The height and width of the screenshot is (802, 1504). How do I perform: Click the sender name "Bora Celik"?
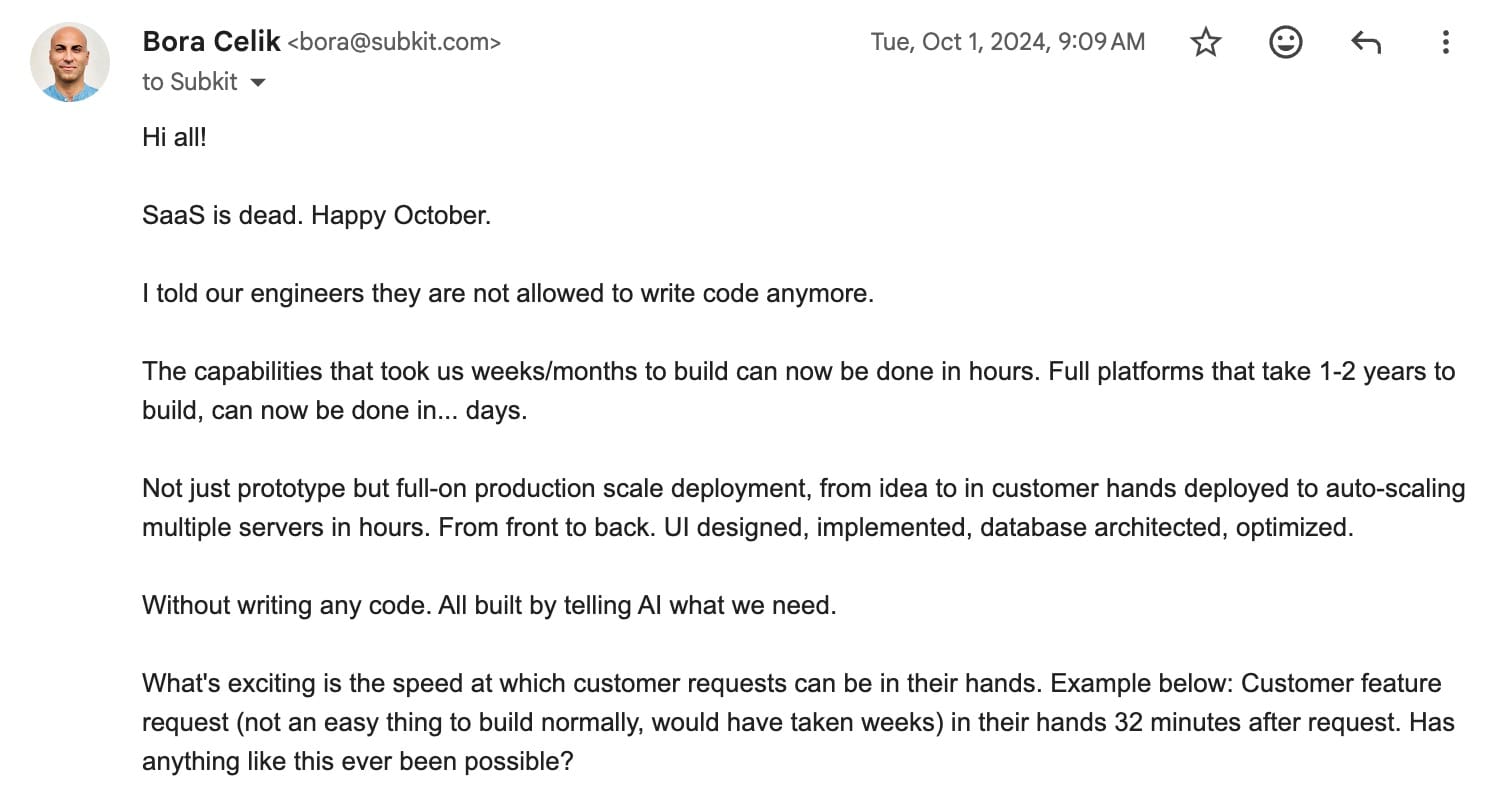[x=211, y=42]
